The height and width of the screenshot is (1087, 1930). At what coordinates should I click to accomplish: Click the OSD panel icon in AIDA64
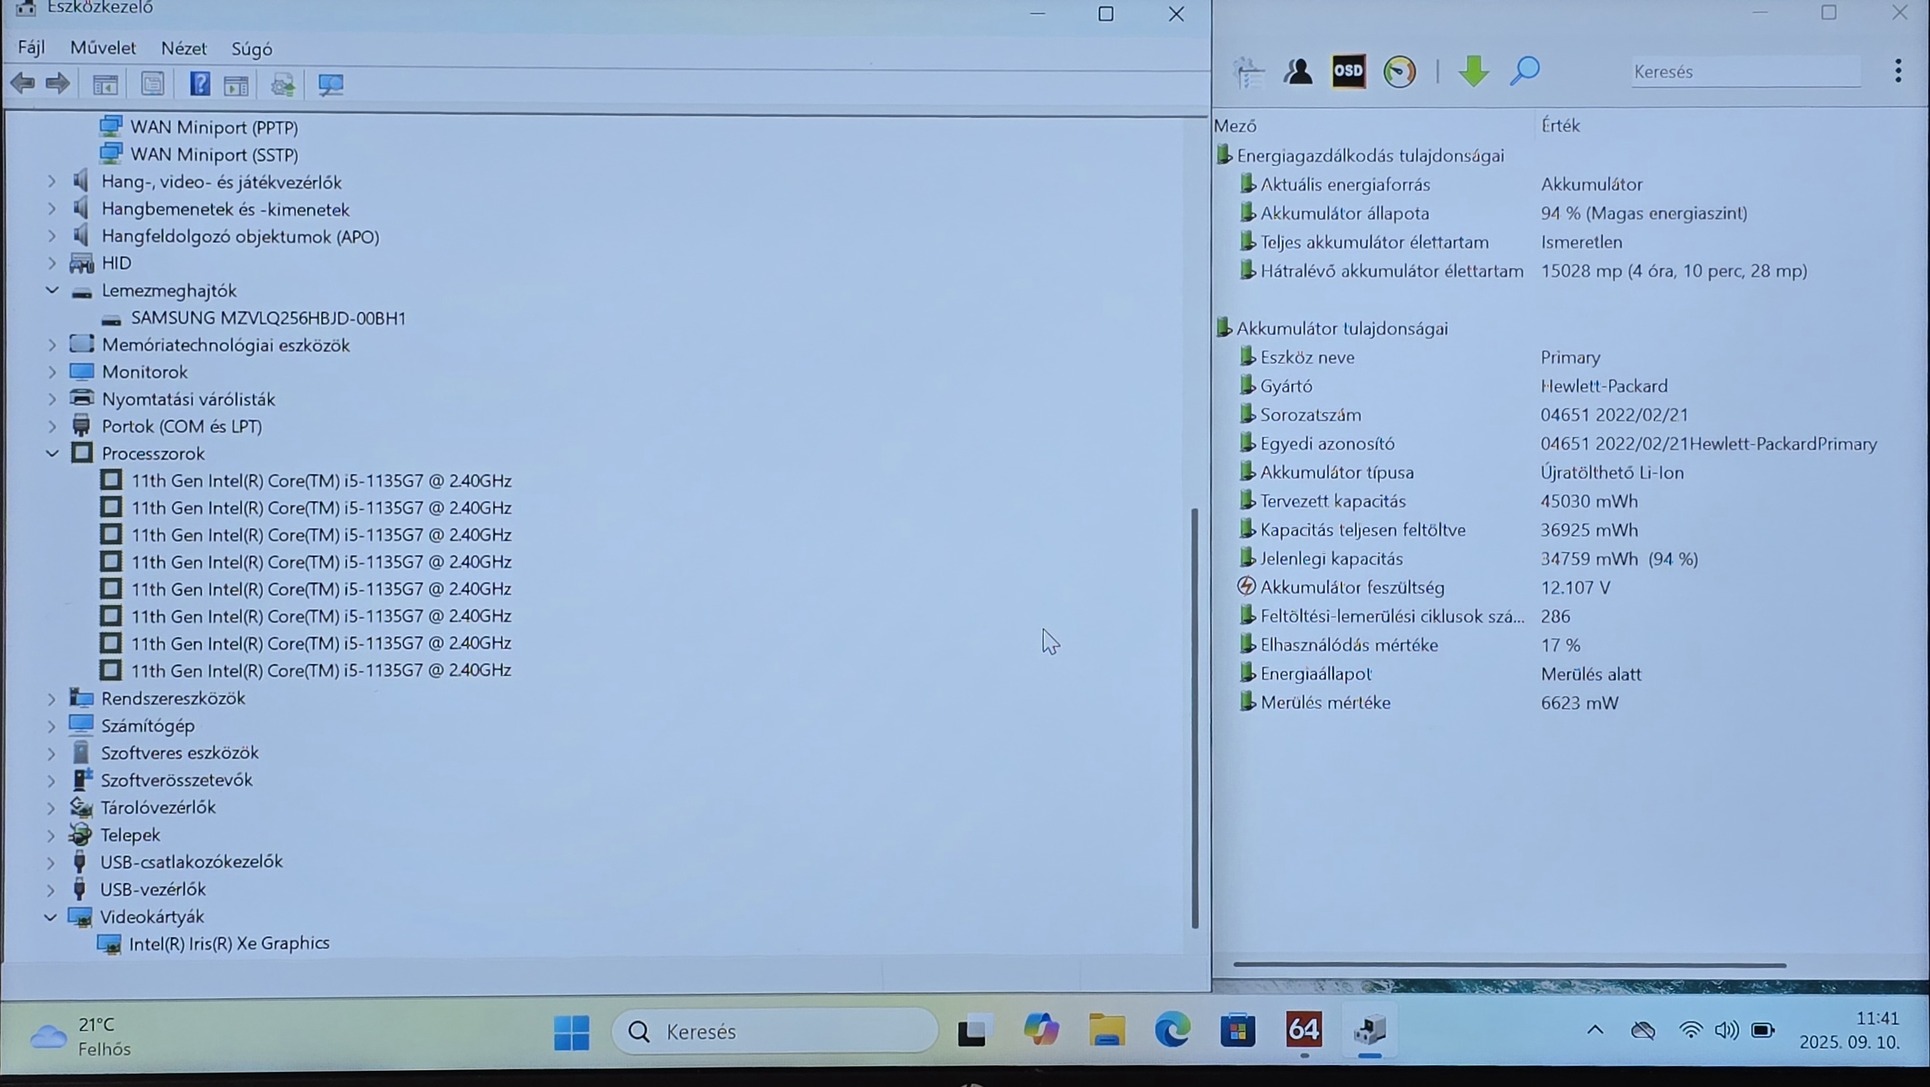coord(1348,71)
